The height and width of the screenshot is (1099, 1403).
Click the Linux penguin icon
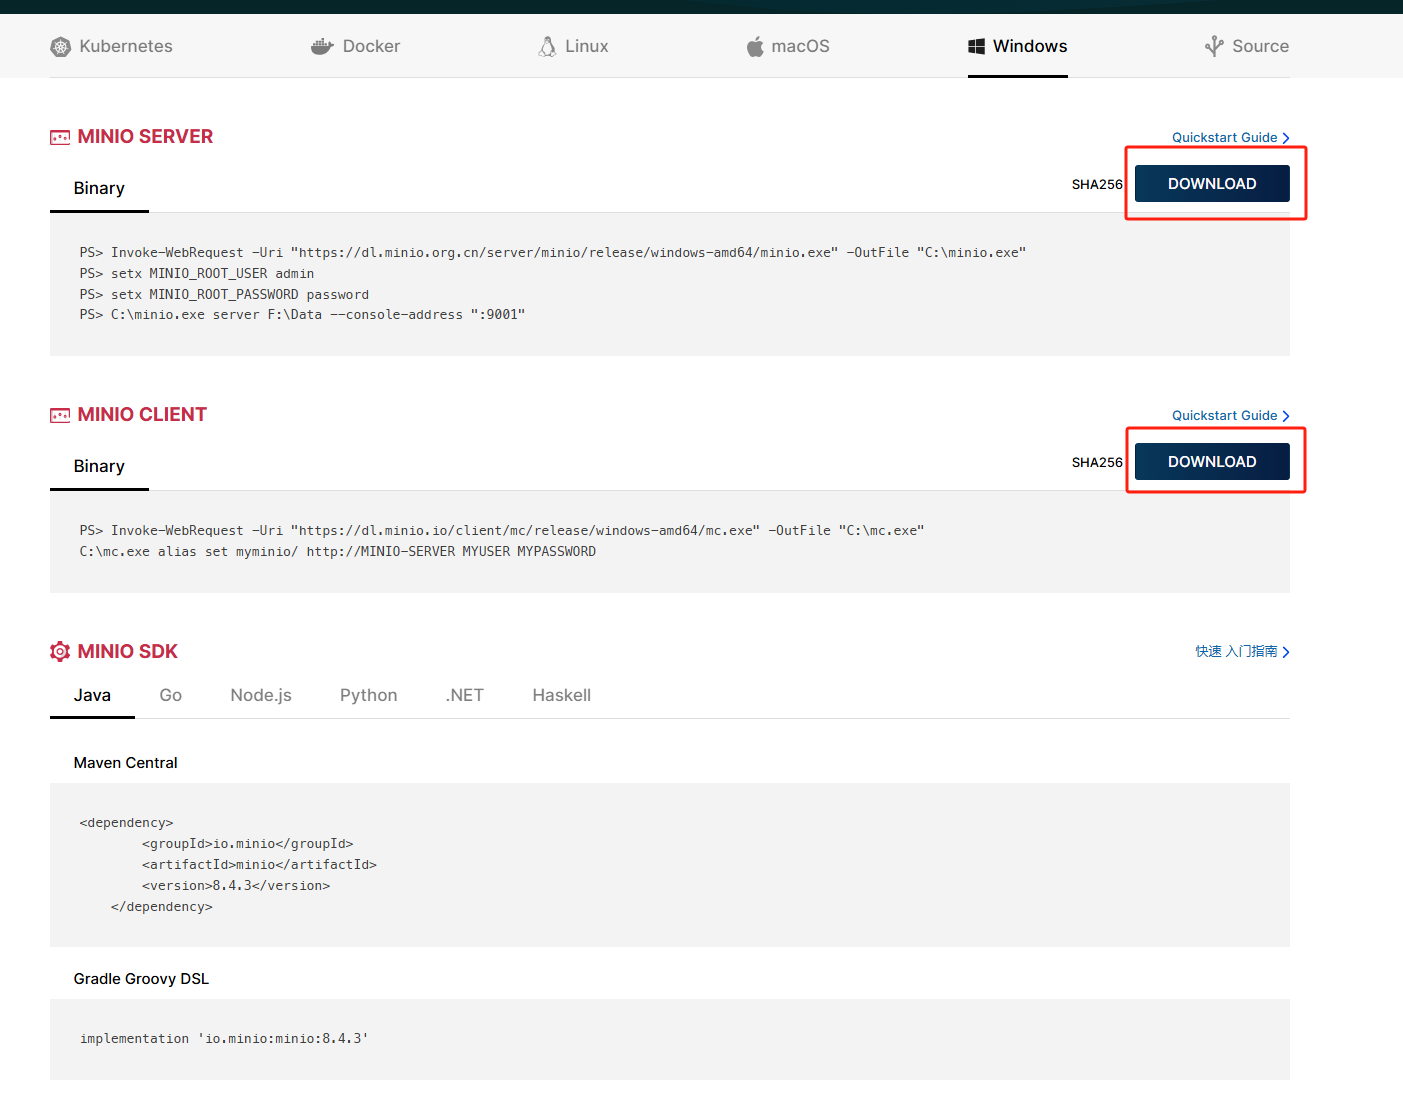click(x=547, y=47)
